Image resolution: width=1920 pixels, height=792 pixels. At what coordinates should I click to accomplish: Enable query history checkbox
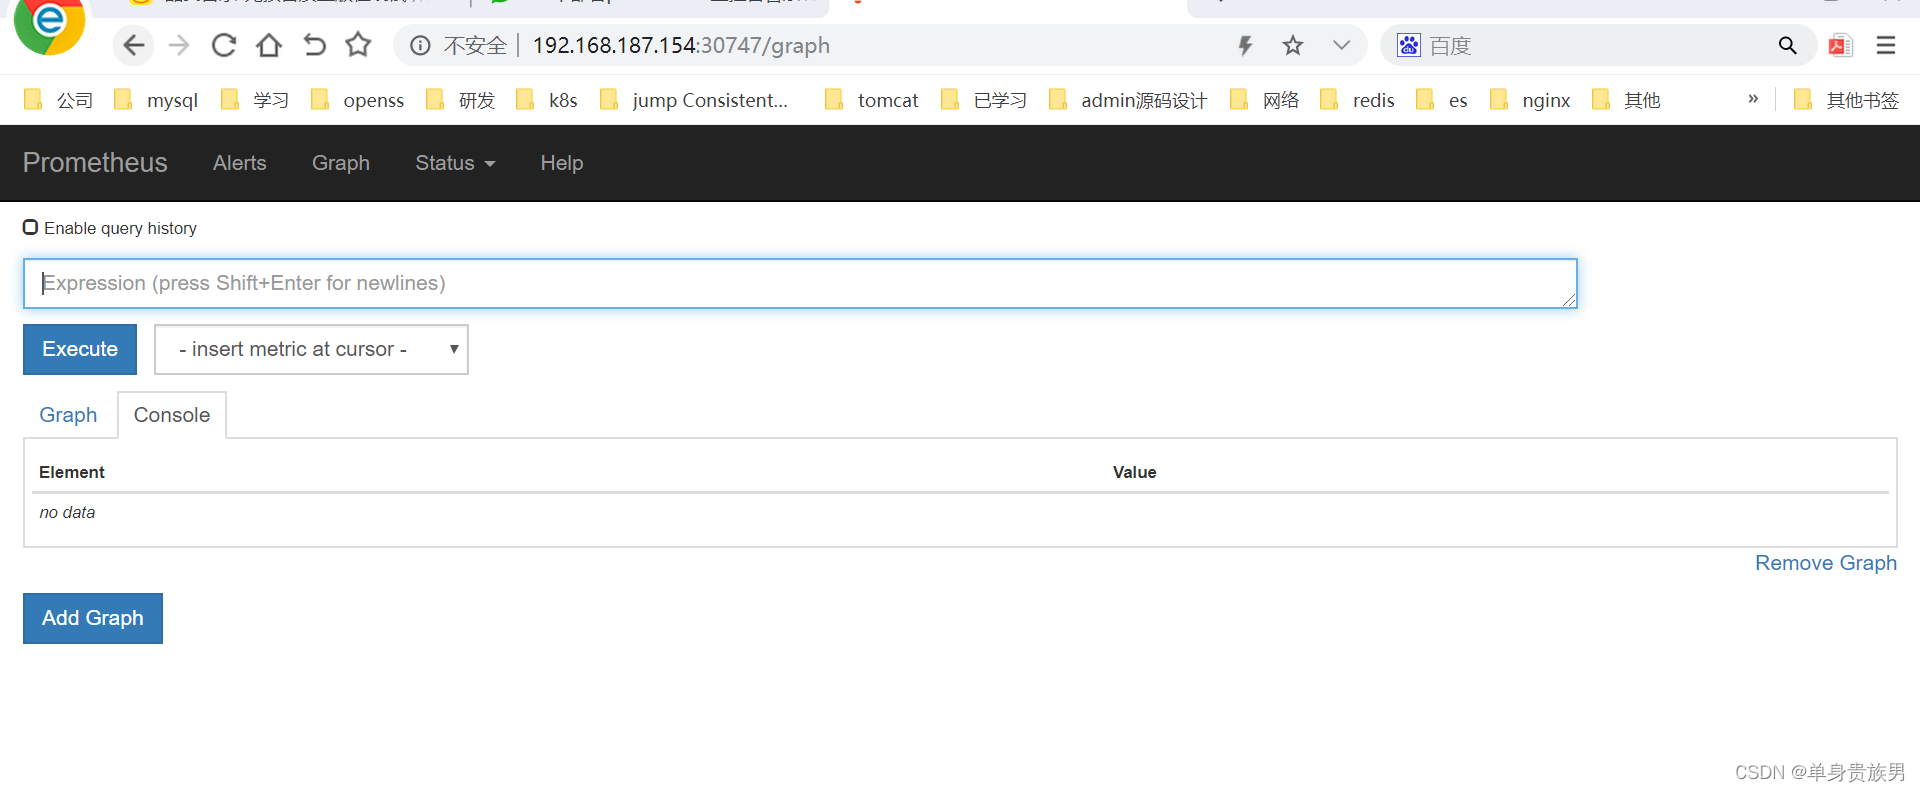(x=31, y=228)
